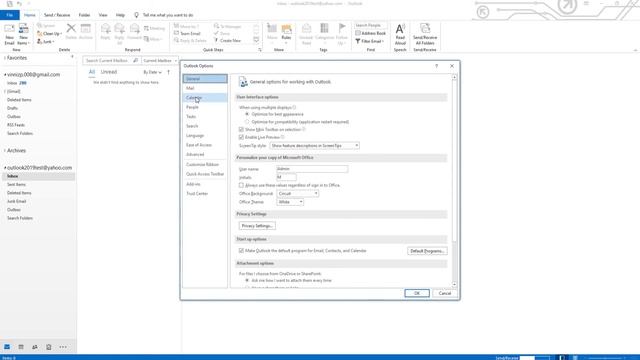The image size is (640, 360).
Task: Click the Reply icon in Respond group
Action: (105, 29)
